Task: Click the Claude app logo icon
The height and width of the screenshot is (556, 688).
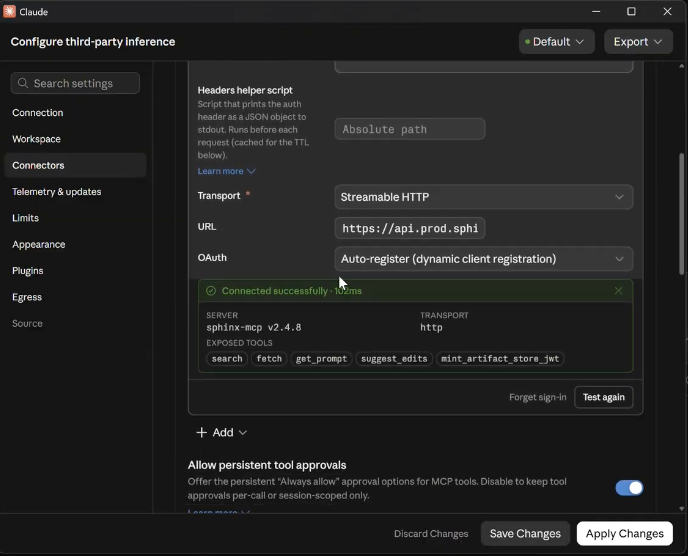Action: tap(9, 11)
